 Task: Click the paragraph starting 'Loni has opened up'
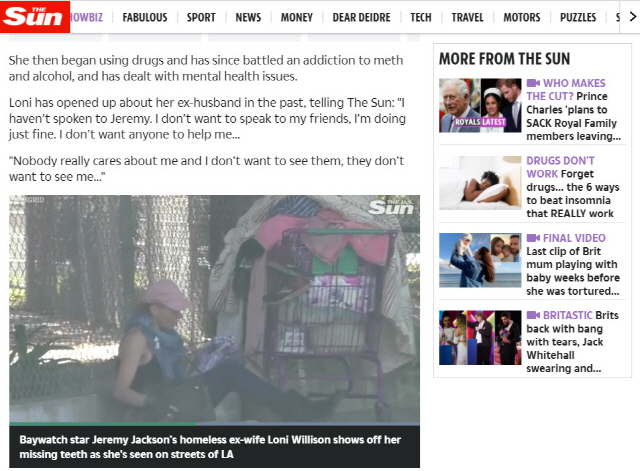pyautogui.click(x=207, y=118)
